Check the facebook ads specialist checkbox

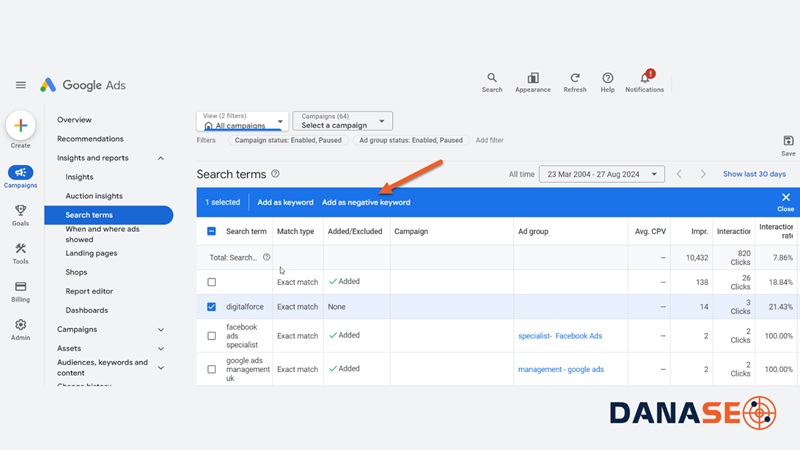pyautogui.click(x=211, y=336)
